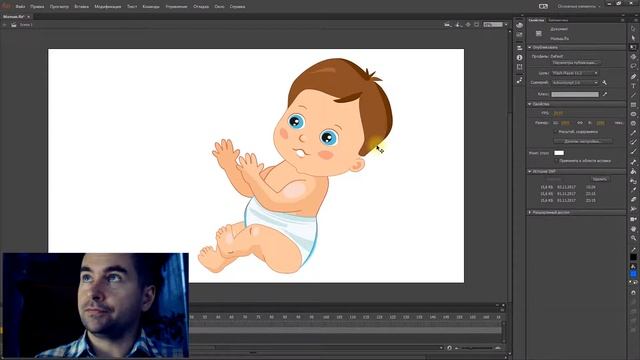This screenshot has height=360, width=640.
Task: Collapse the История SWF section
Action: [x=530, y=171]
